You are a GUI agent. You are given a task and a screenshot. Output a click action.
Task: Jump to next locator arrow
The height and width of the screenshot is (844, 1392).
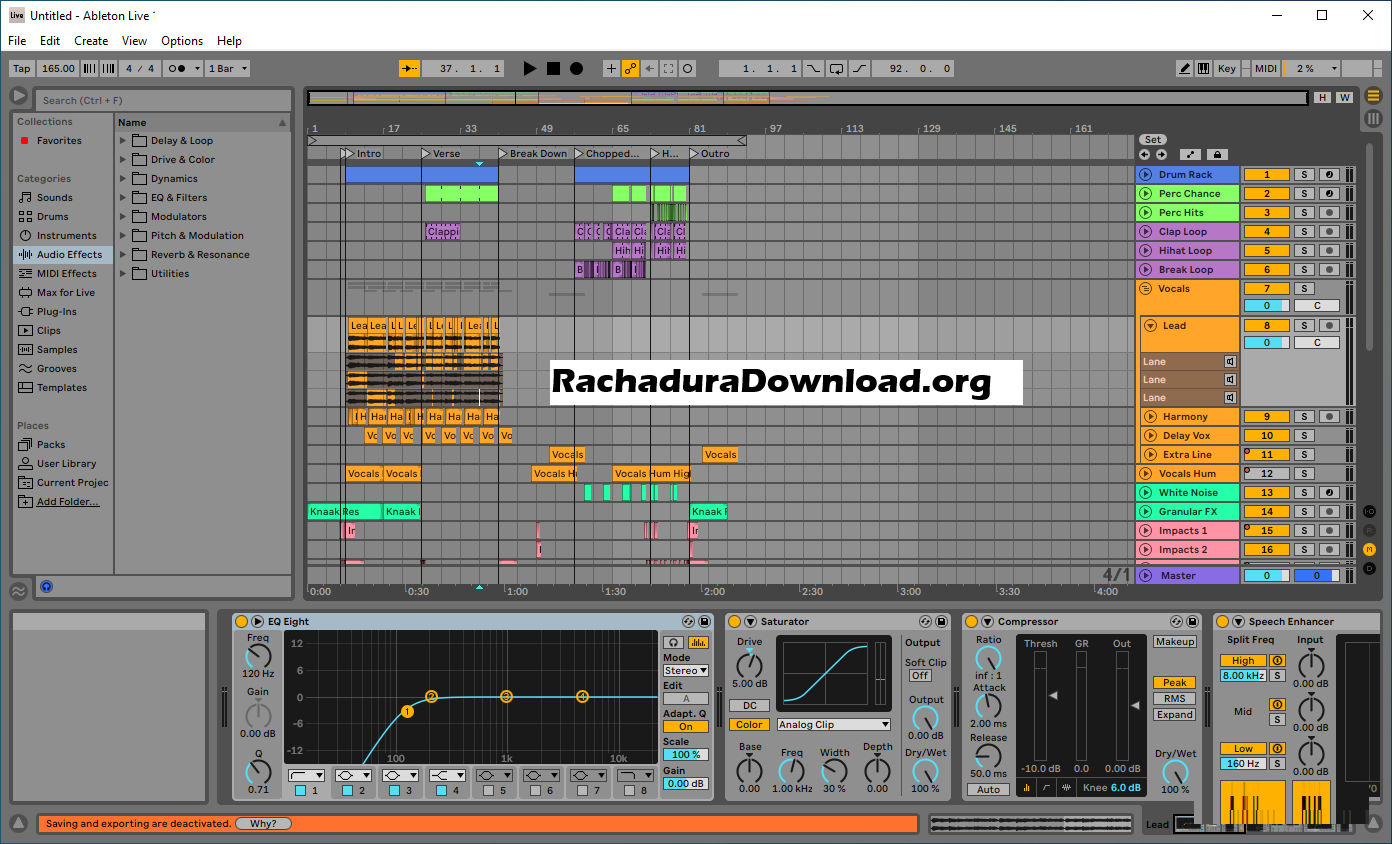1161,154
